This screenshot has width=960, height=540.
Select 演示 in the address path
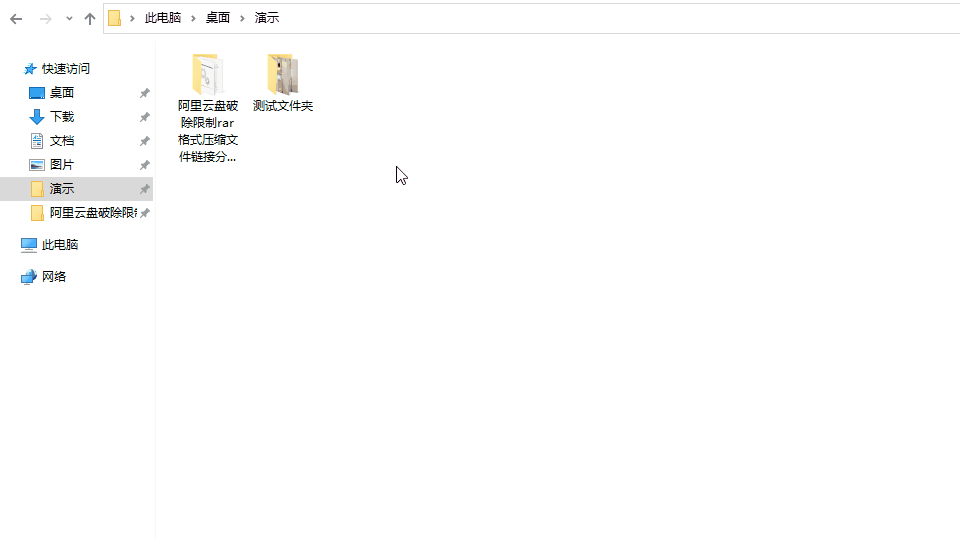click(x=267, y=18)
